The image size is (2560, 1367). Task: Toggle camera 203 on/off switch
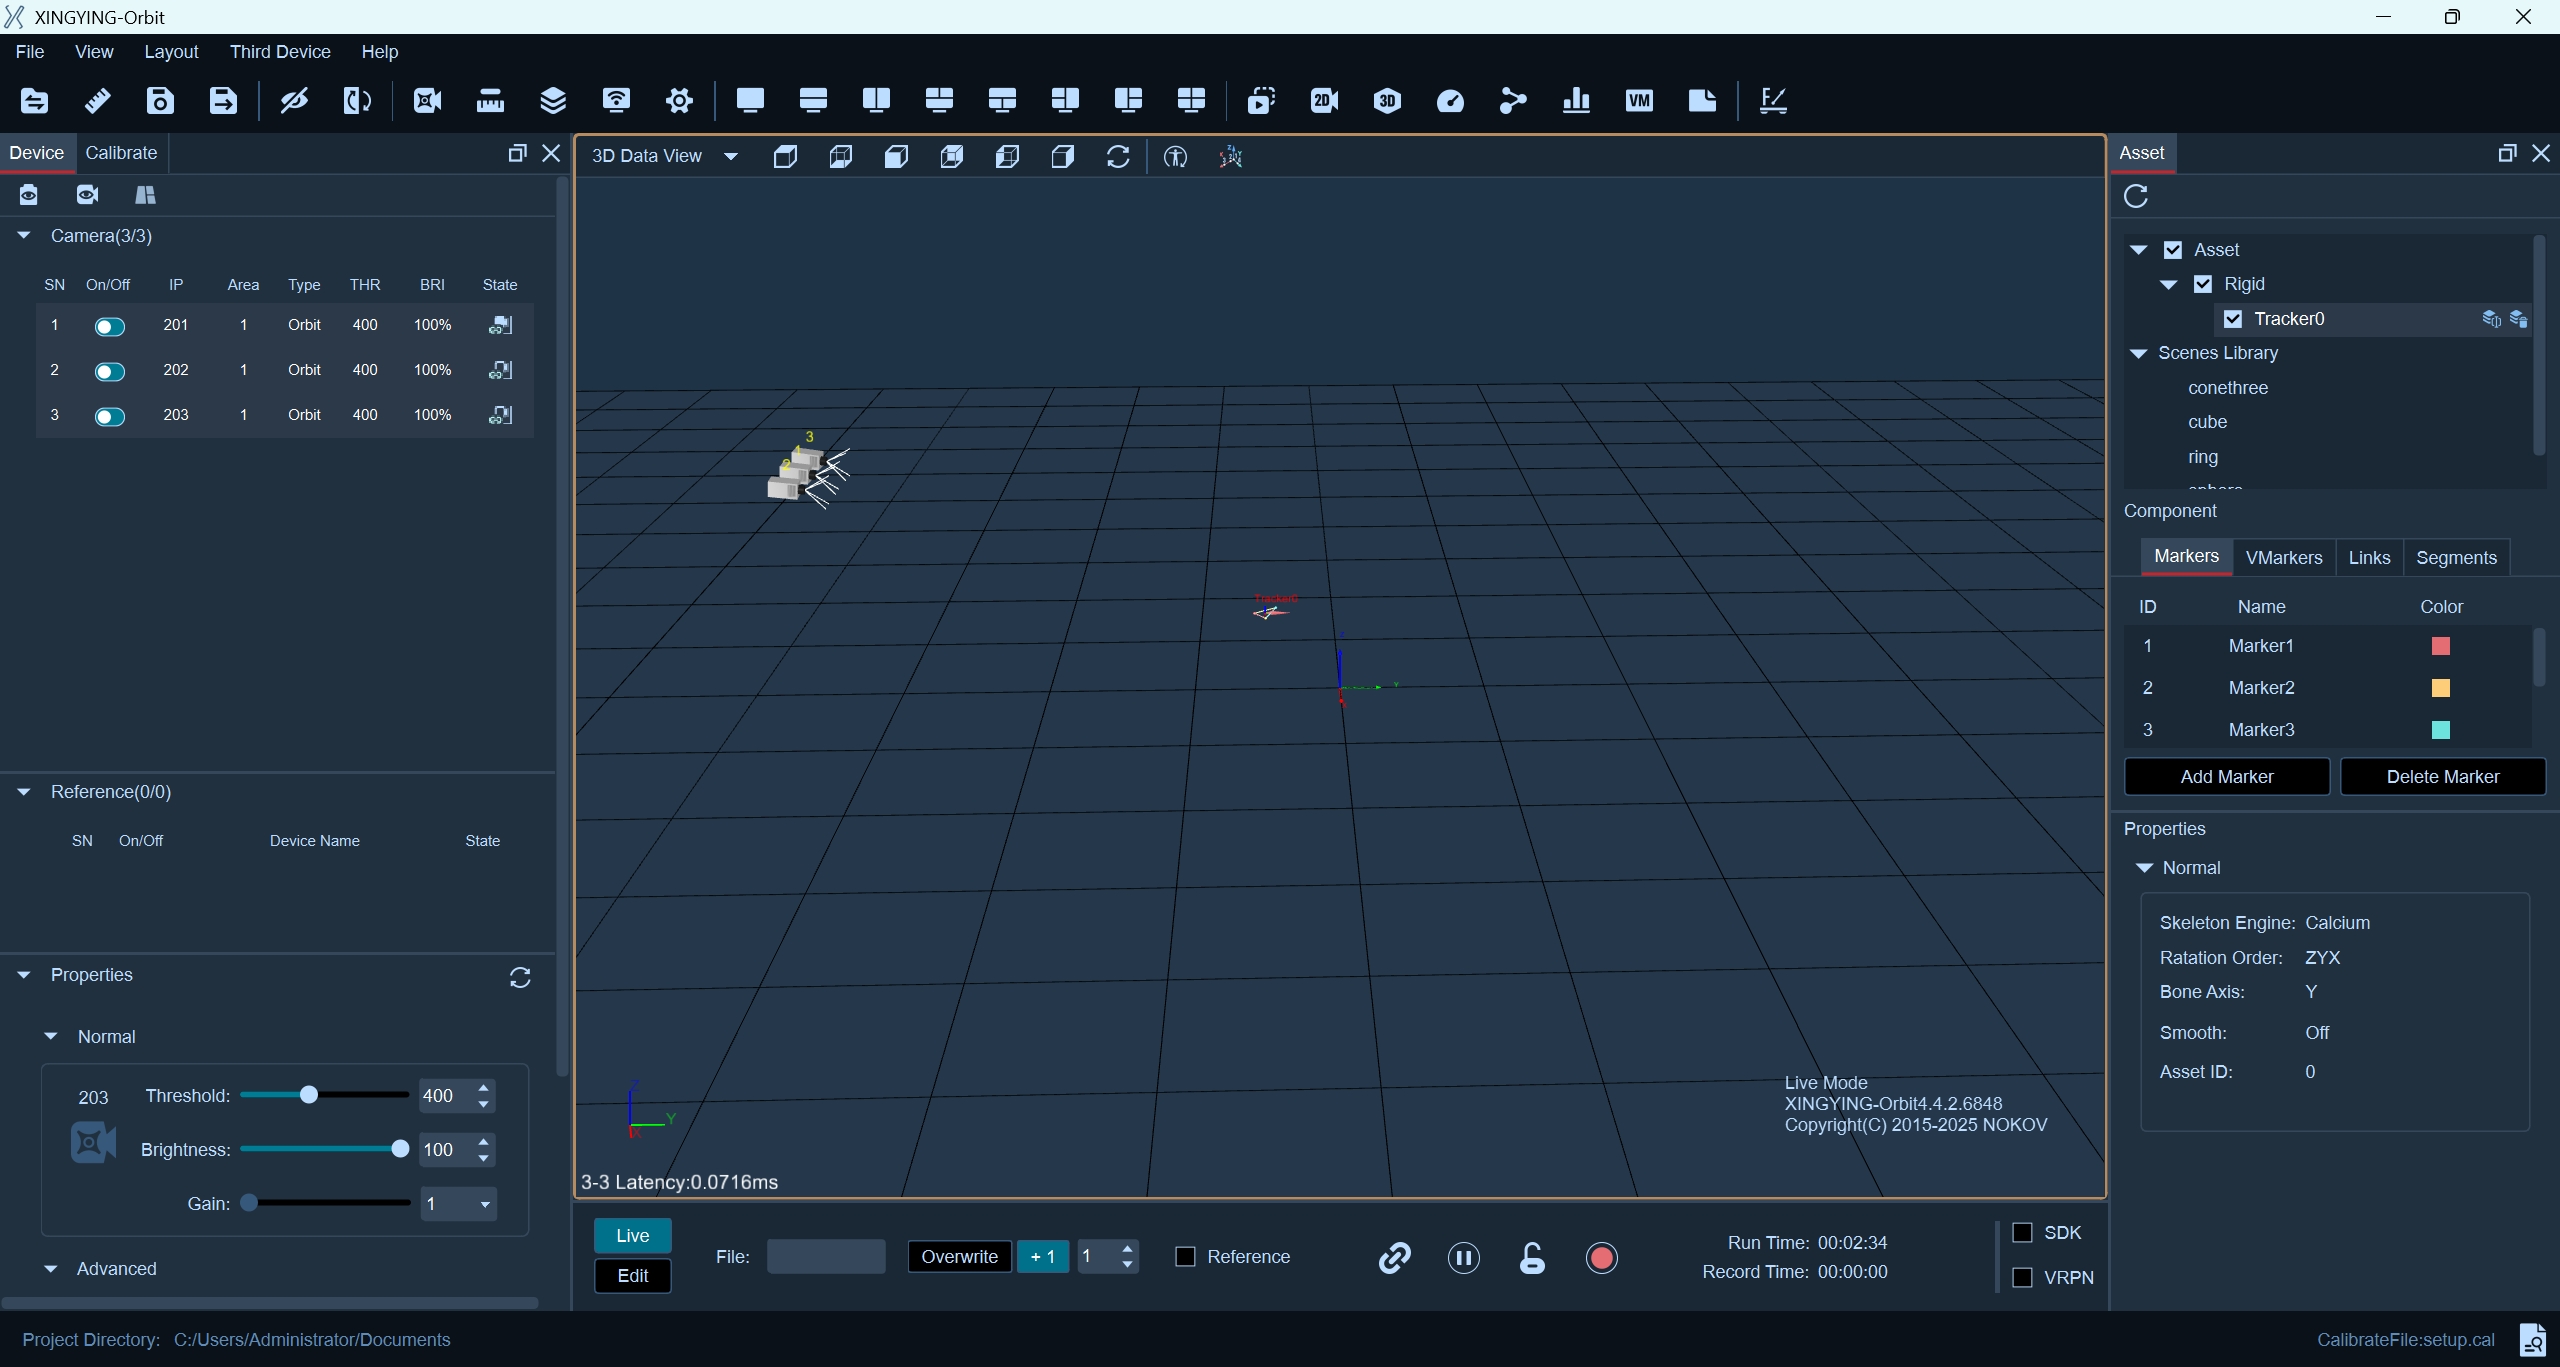tap(109, 416)
